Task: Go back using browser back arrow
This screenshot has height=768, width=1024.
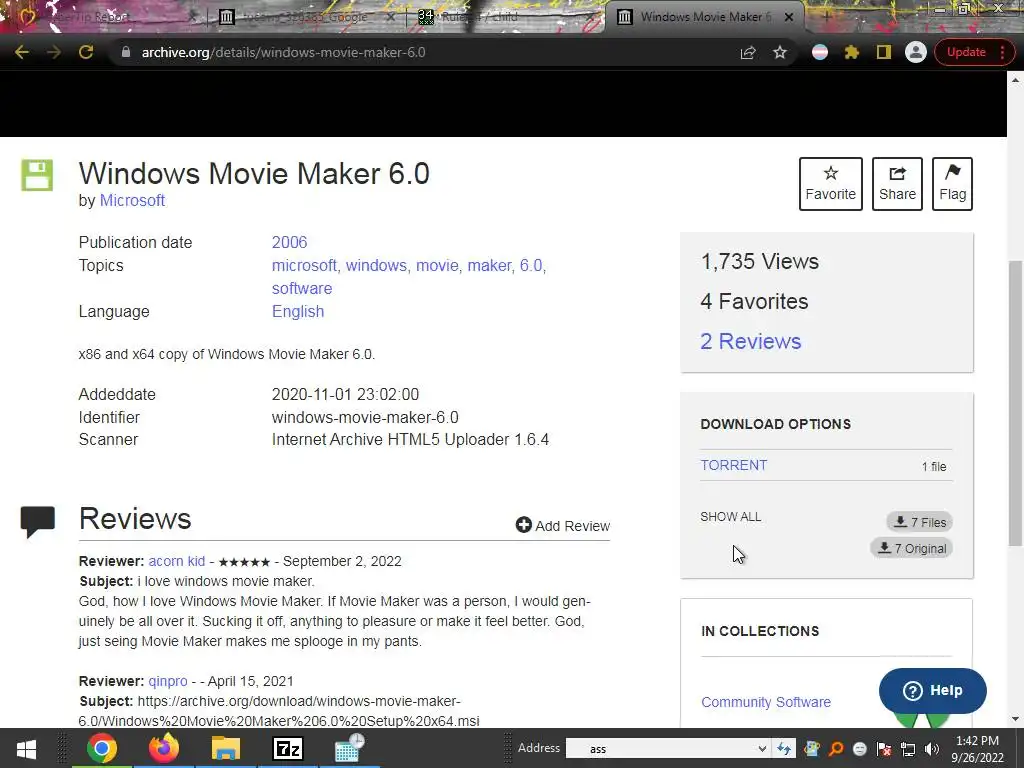Action: coord(22,52)
